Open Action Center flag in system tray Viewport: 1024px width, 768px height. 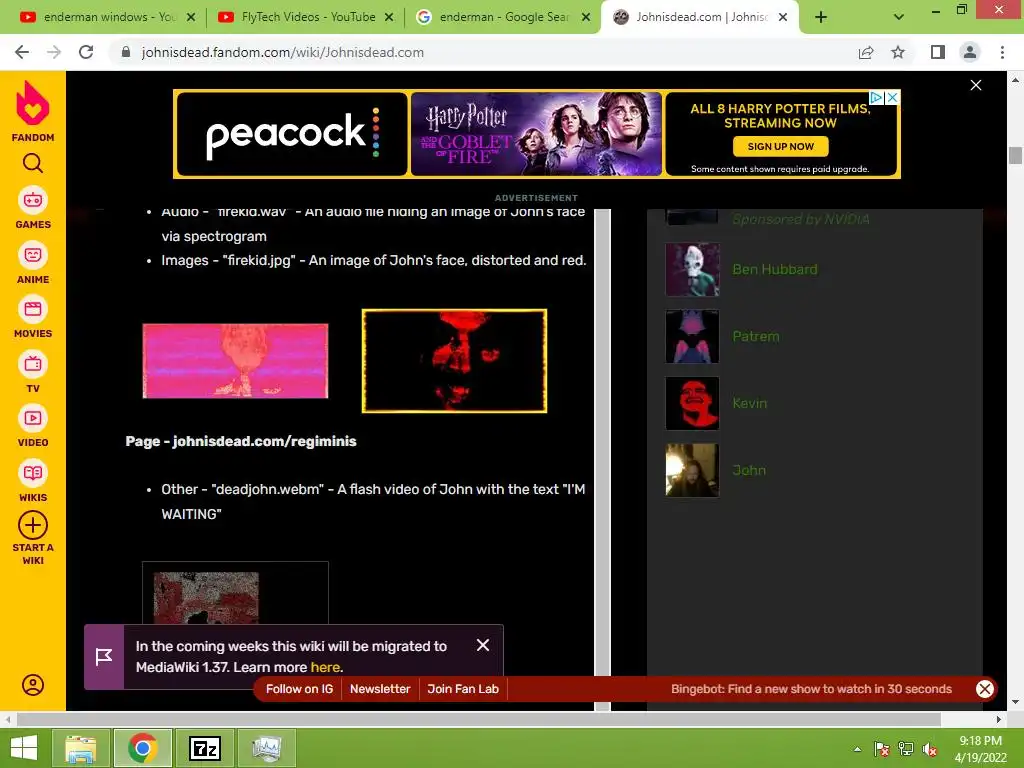pyautogui.click(x=882, y=749)
